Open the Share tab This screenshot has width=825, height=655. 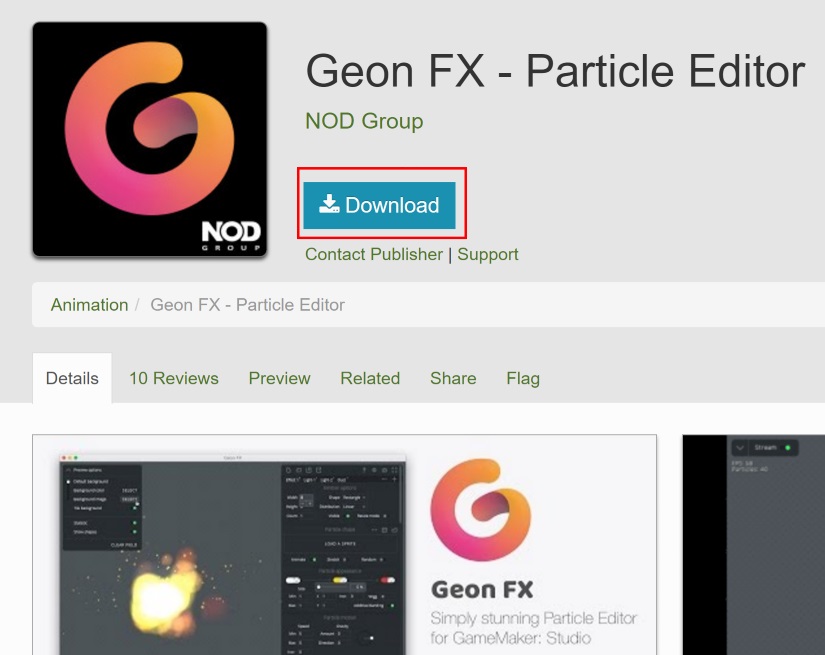[453, 378]
